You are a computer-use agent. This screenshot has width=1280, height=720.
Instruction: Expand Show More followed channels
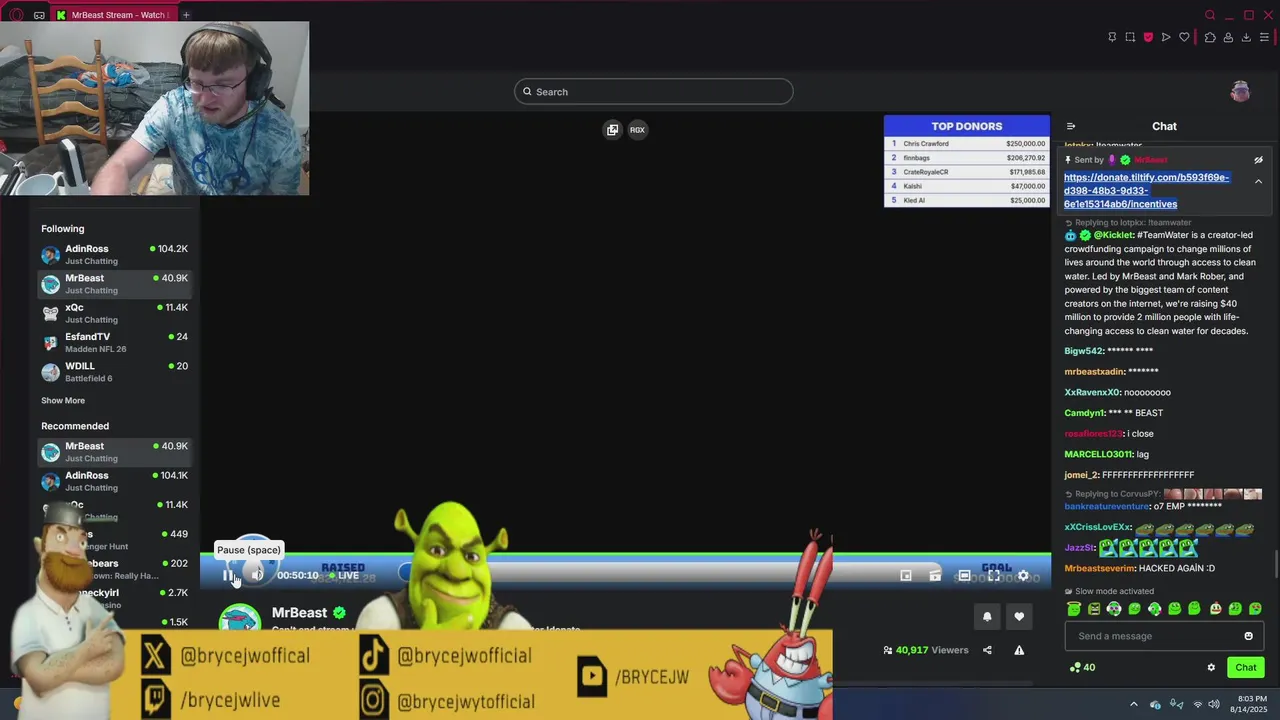click(x=63, y=400)
